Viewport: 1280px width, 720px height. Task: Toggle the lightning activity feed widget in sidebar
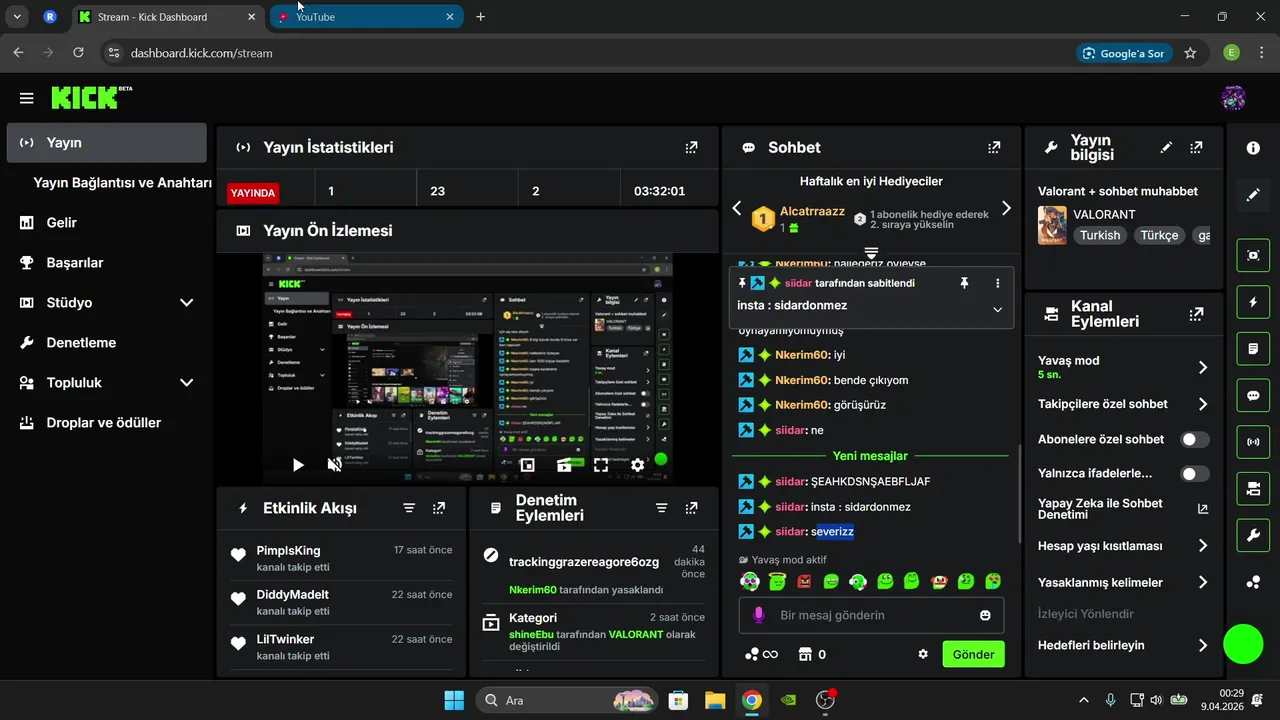coord(1253,302)
